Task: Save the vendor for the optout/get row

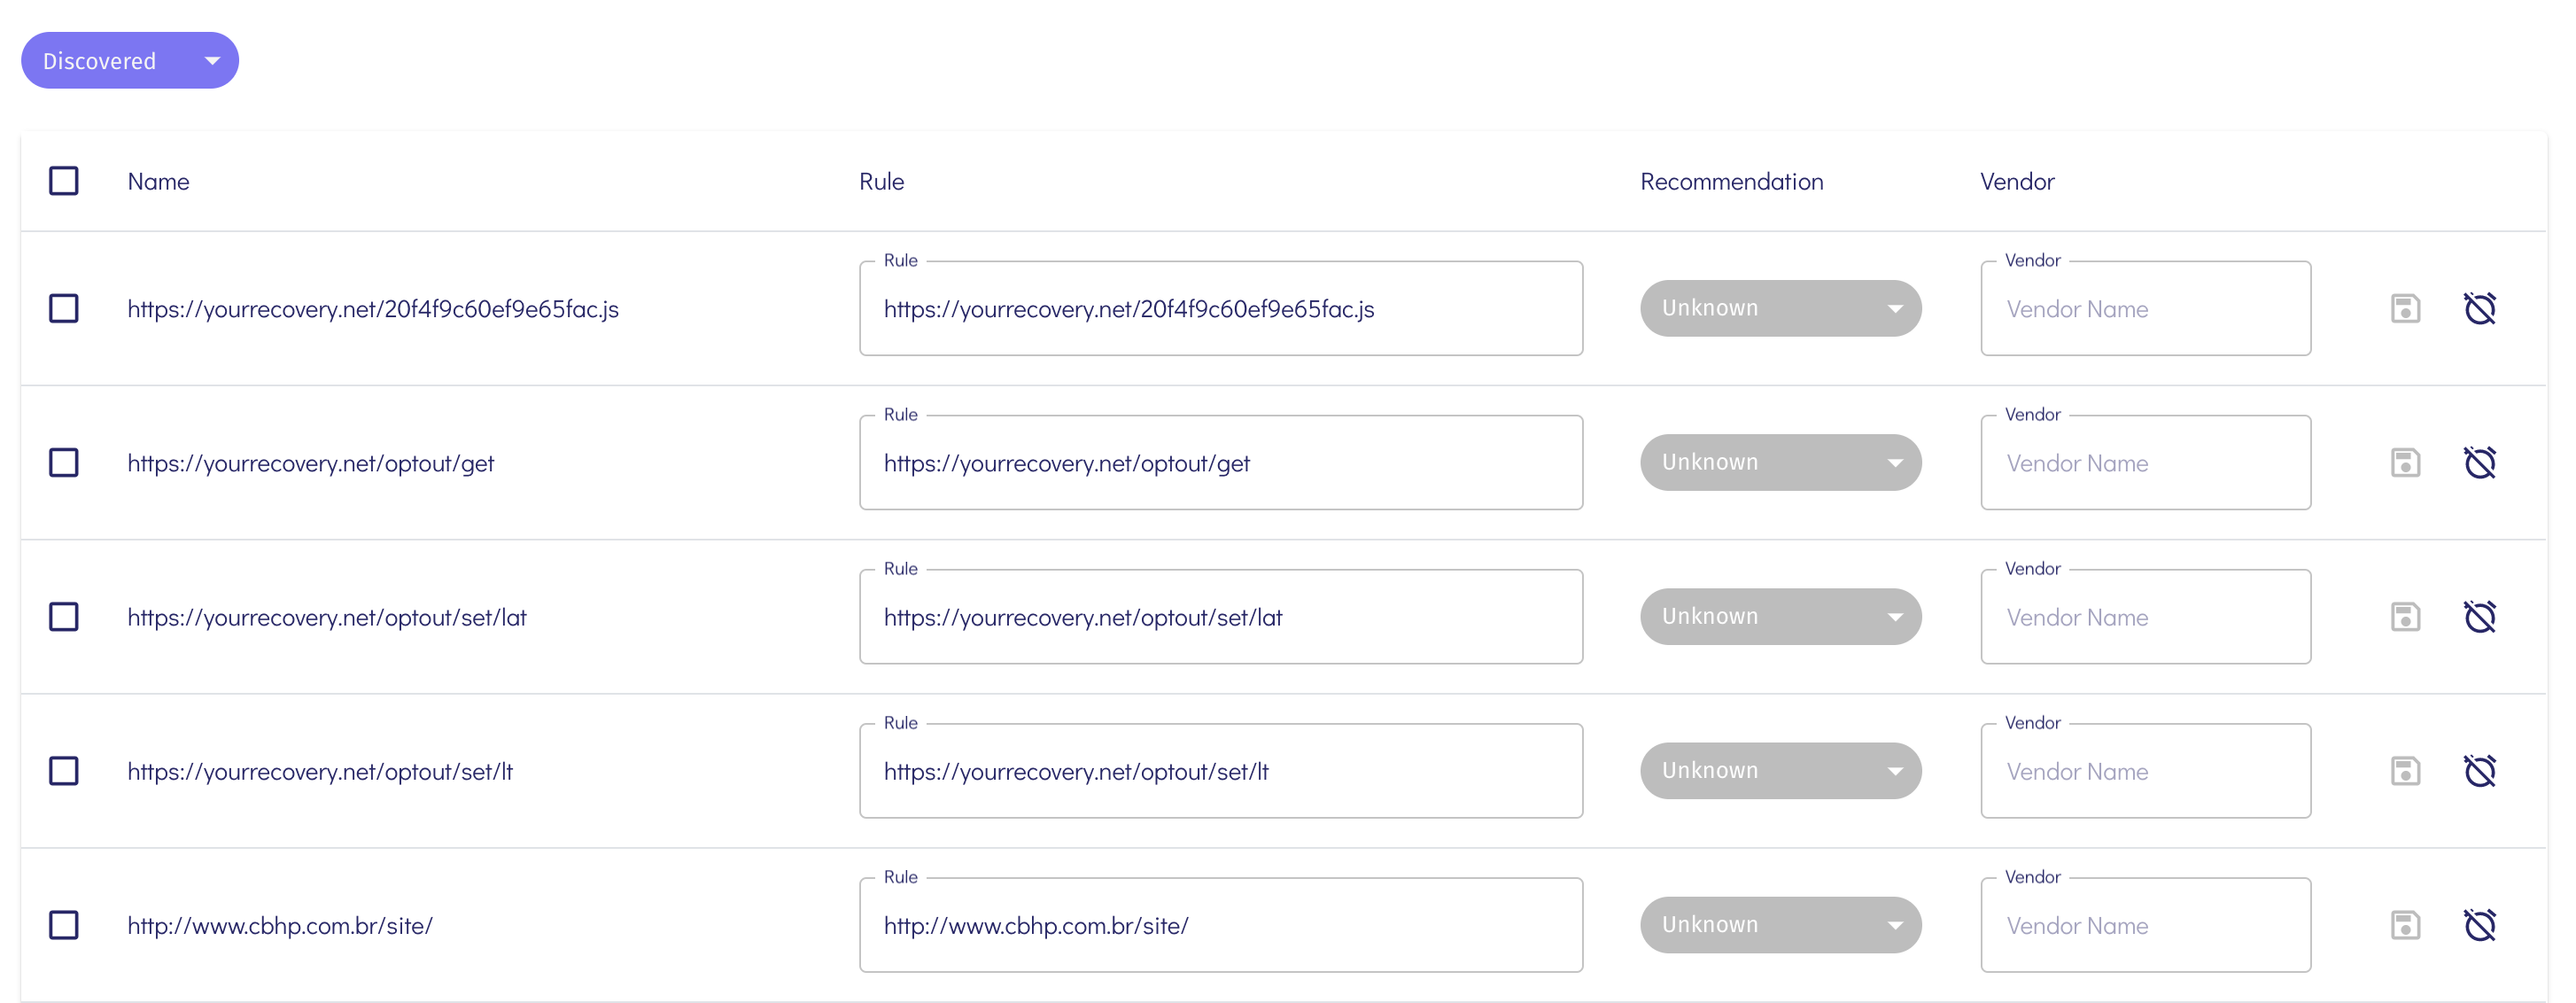Action: coord(2404,462)
